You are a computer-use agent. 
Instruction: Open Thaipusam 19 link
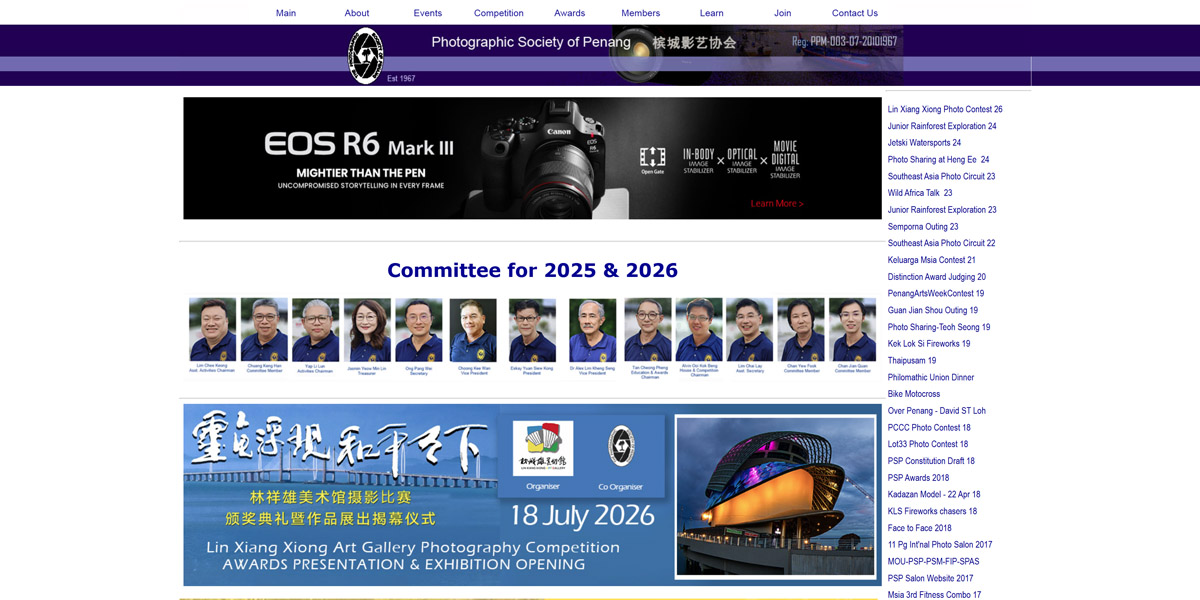912,361
